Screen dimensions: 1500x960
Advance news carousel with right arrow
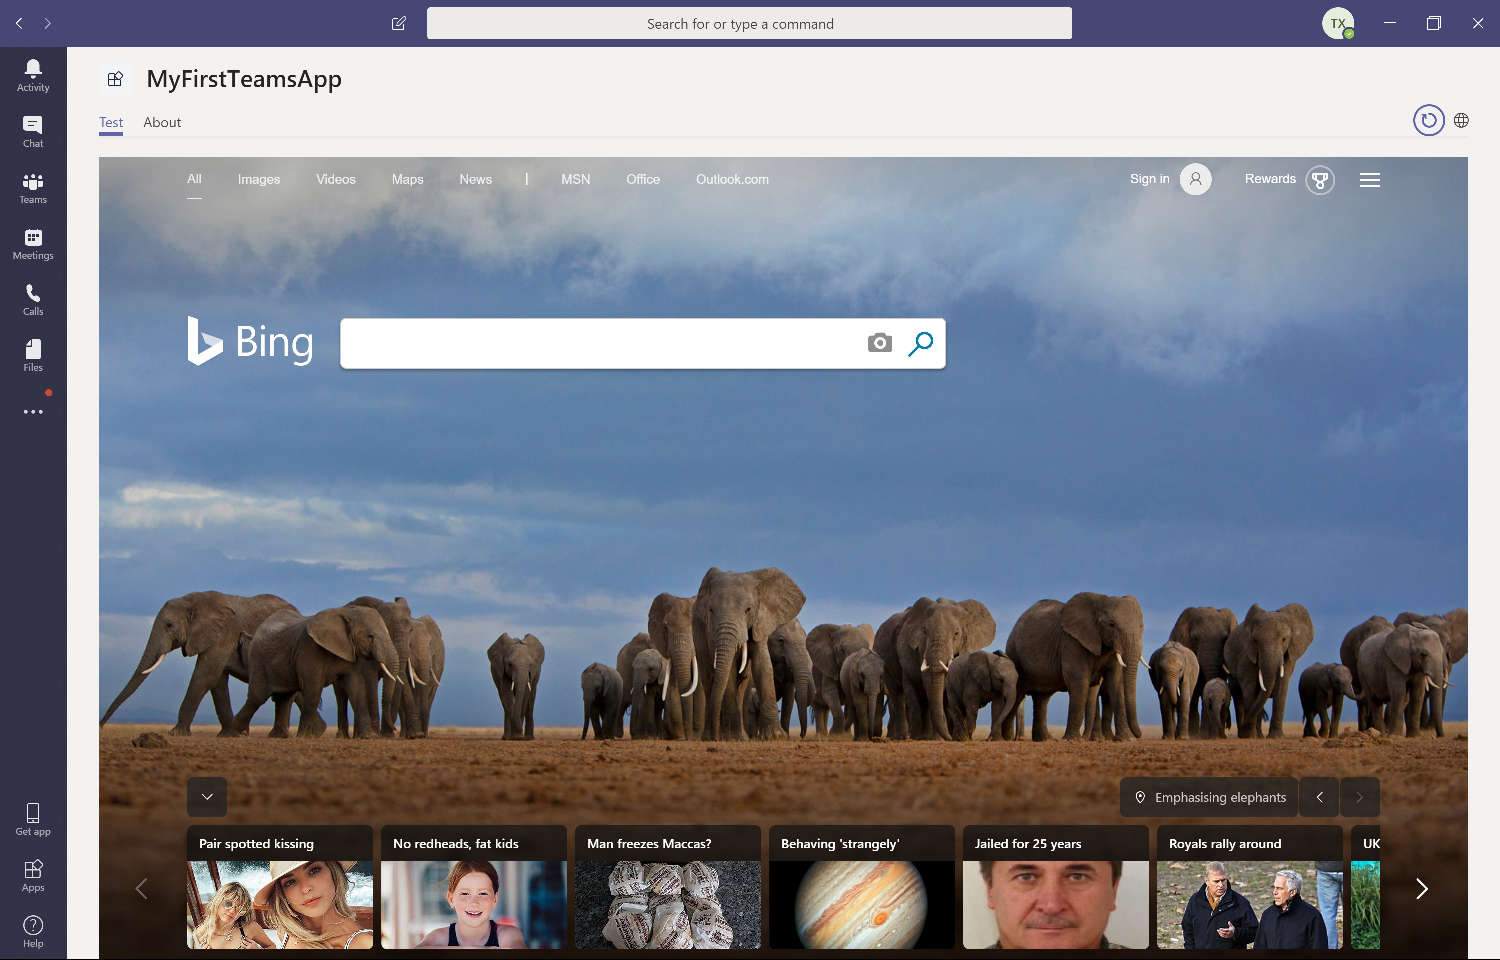coord(1421,888)
